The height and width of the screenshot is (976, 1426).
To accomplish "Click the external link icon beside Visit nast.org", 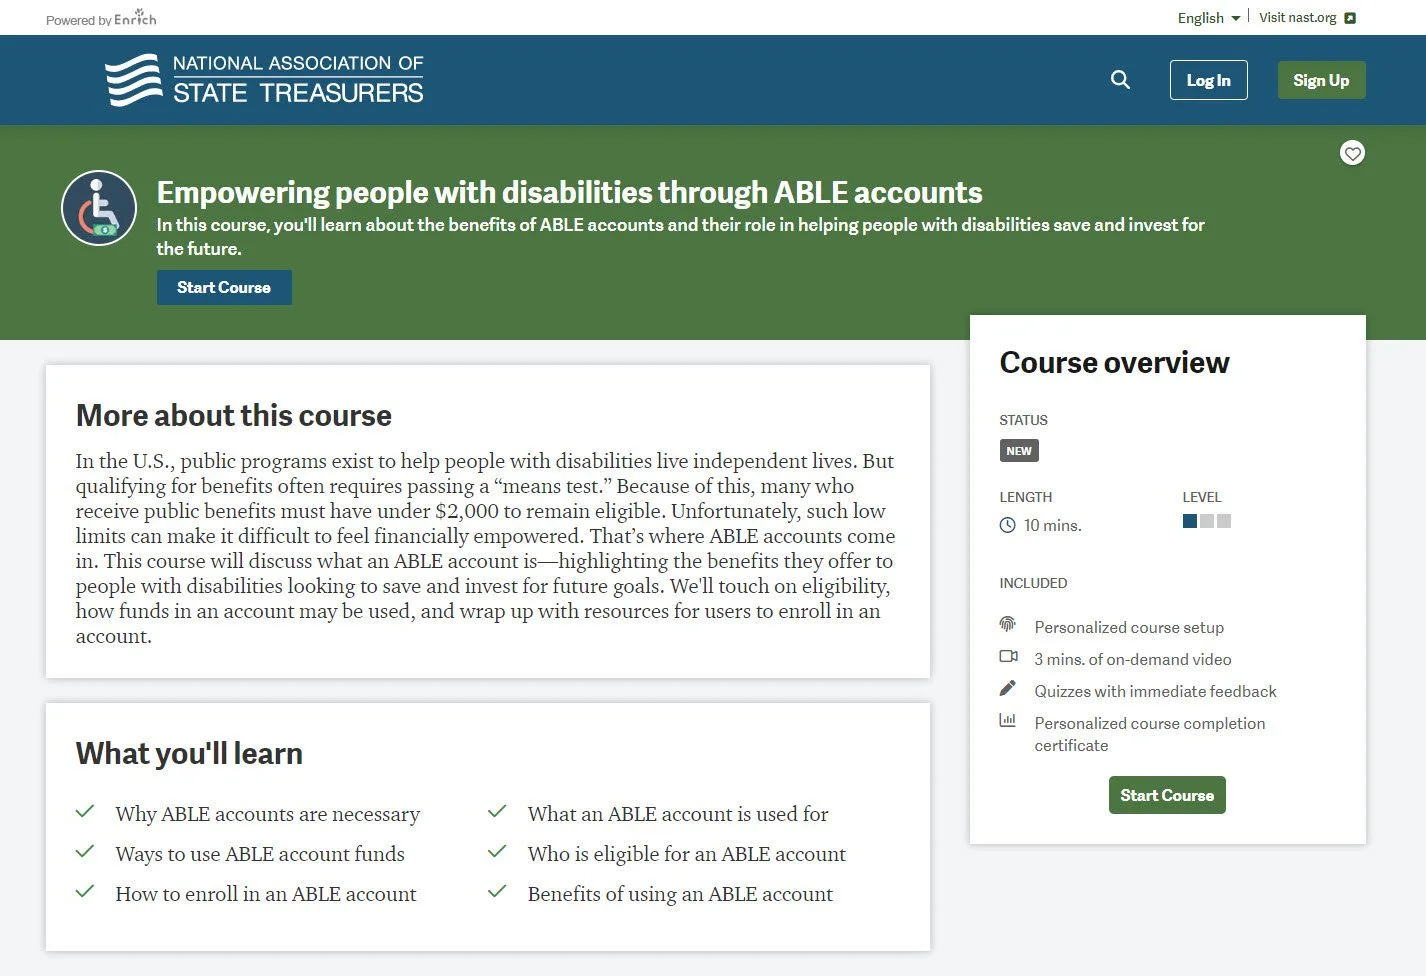I will point(1351,17).
